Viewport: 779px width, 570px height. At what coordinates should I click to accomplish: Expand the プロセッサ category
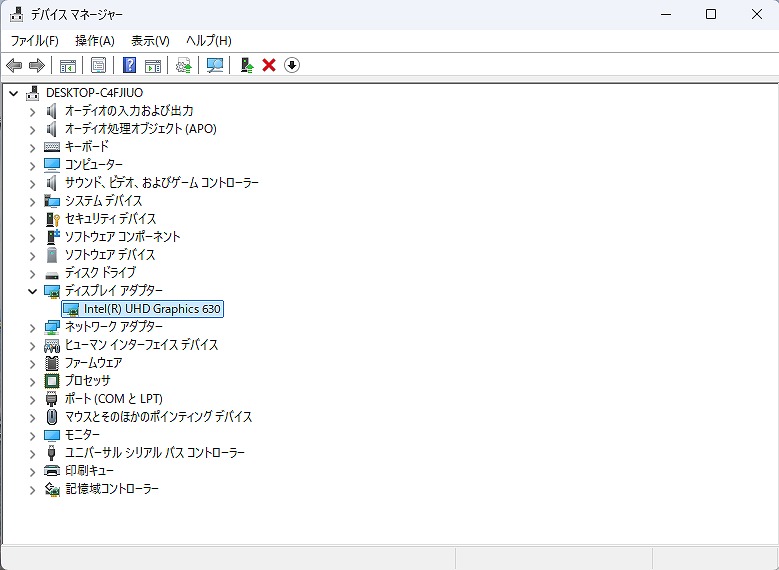(x=32, y=381)
